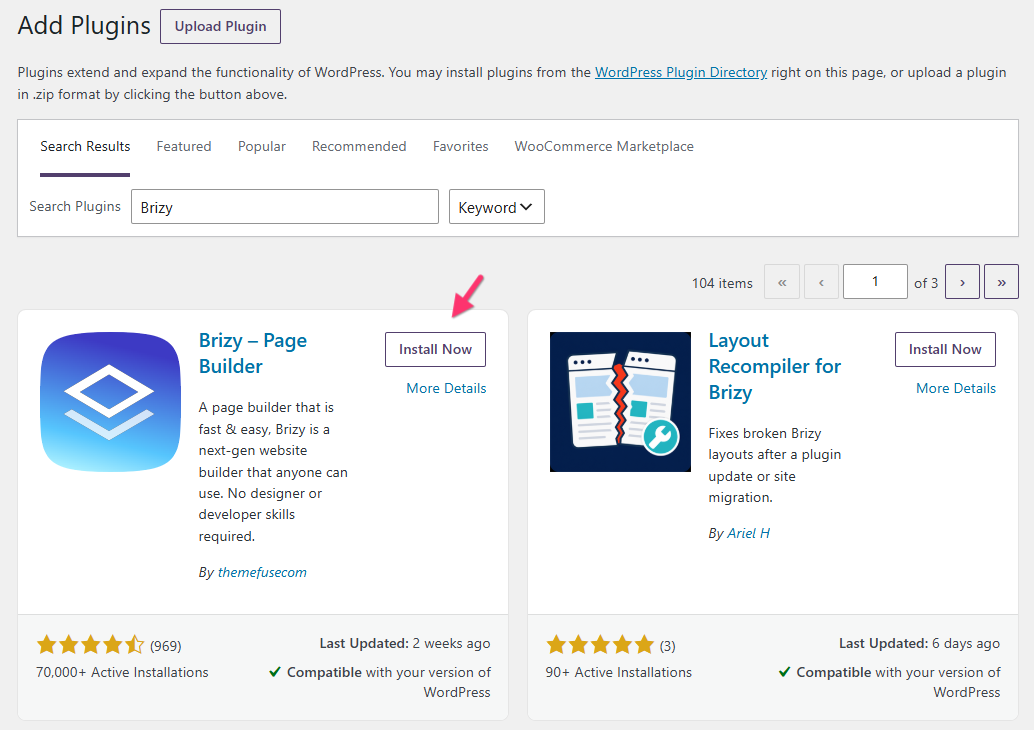Viewport: 1034px width, 730px height.
Task: View More Details for Brizy Page Builder
Action: [446, 388]
